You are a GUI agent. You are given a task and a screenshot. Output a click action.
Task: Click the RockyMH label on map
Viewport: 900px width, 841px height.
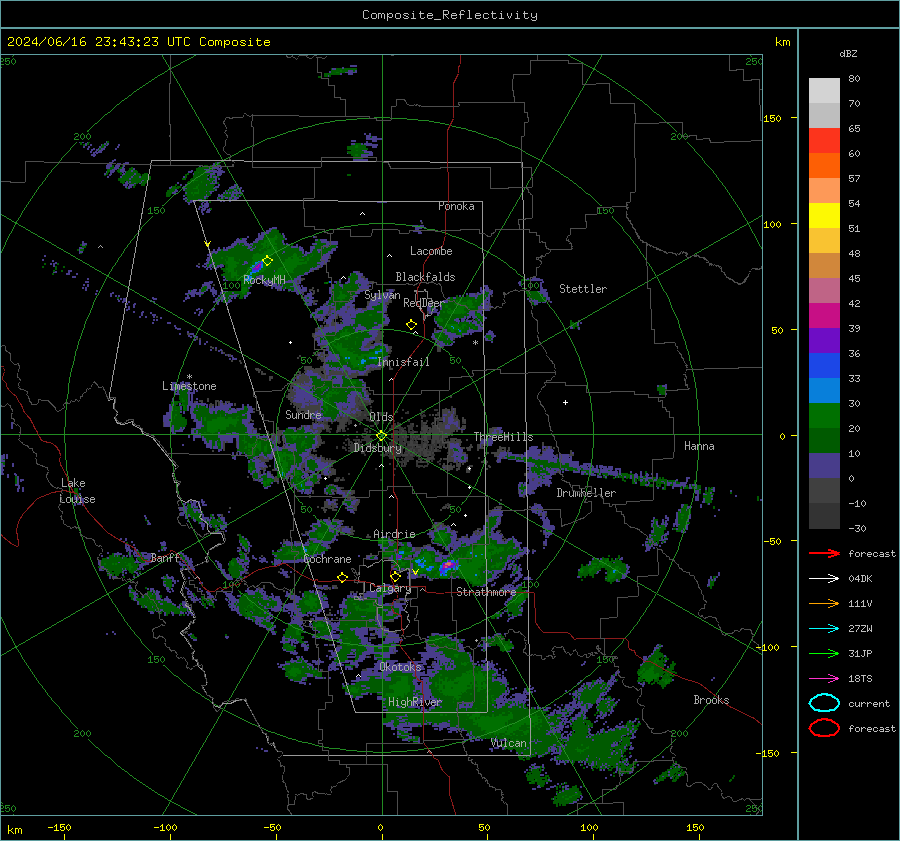coord(264,280)
